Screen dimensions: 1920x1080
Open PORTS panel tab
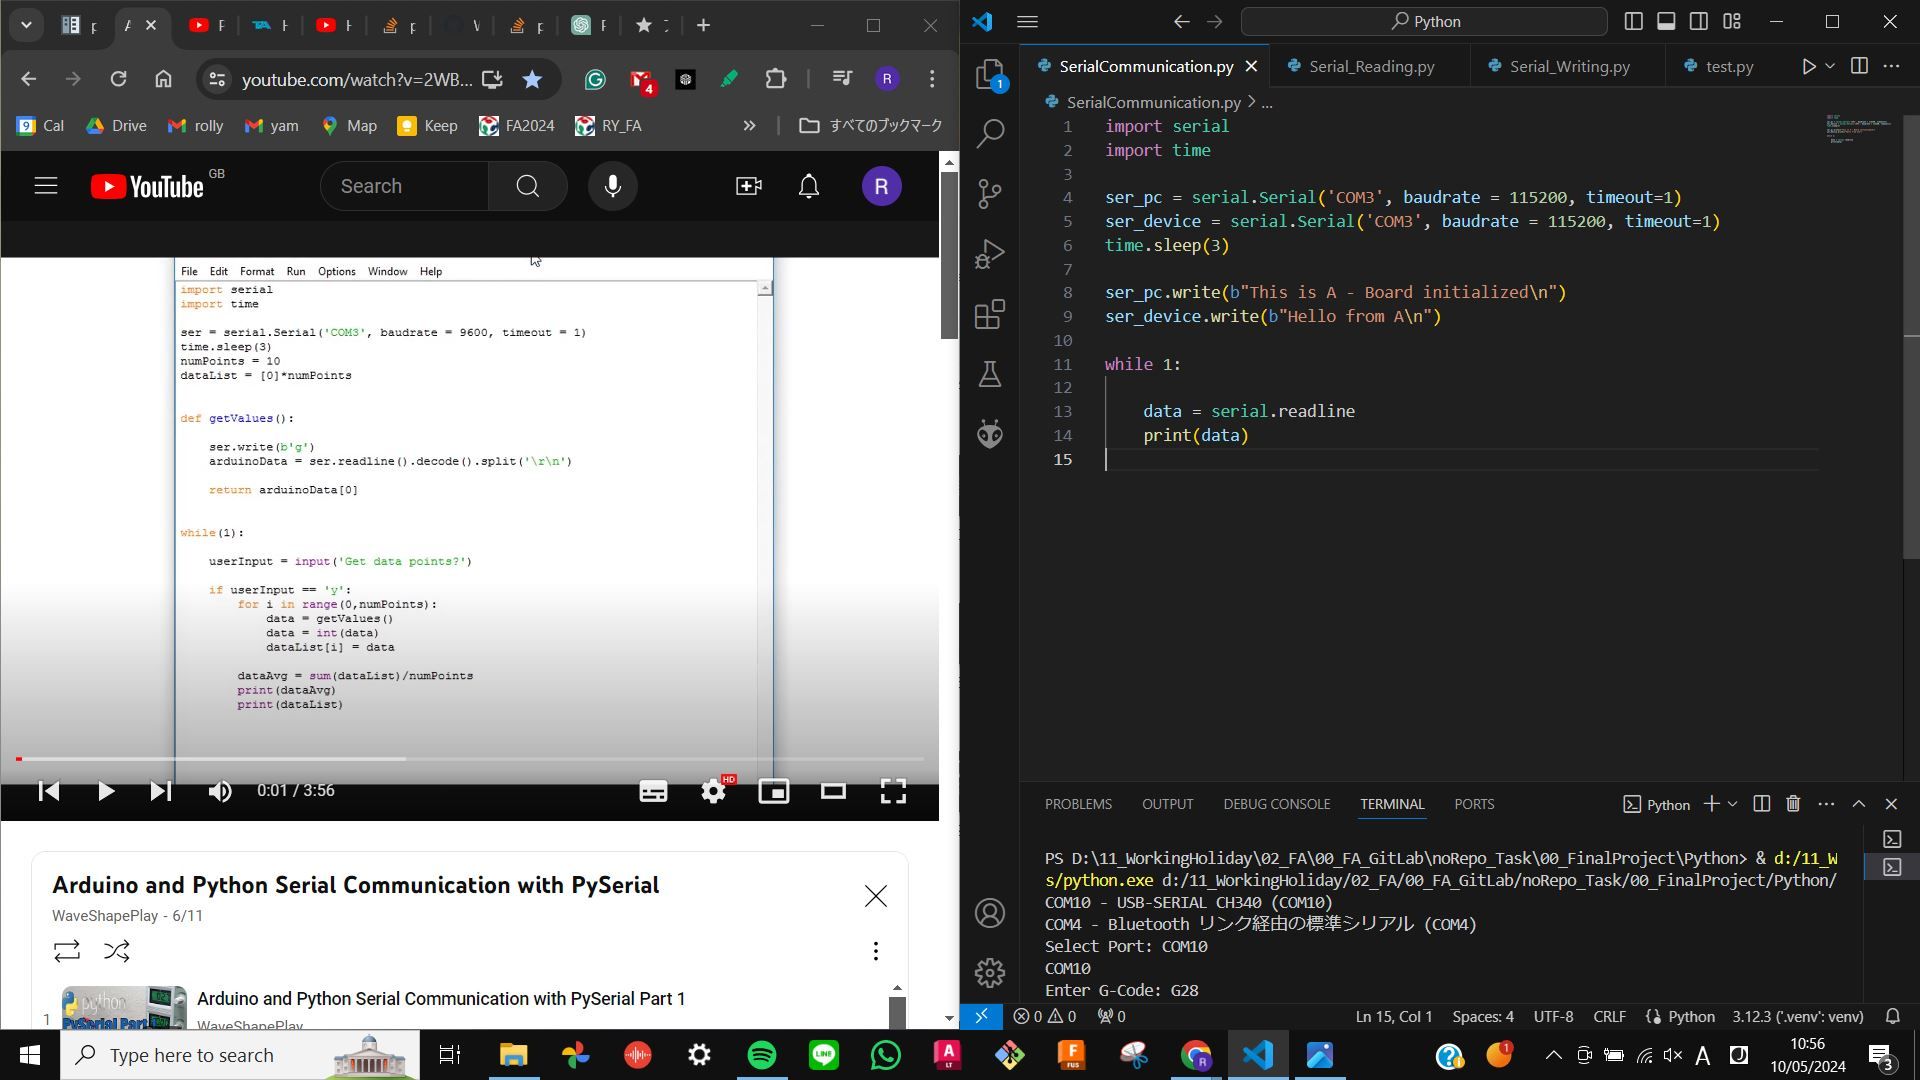tap(1474, 804)
